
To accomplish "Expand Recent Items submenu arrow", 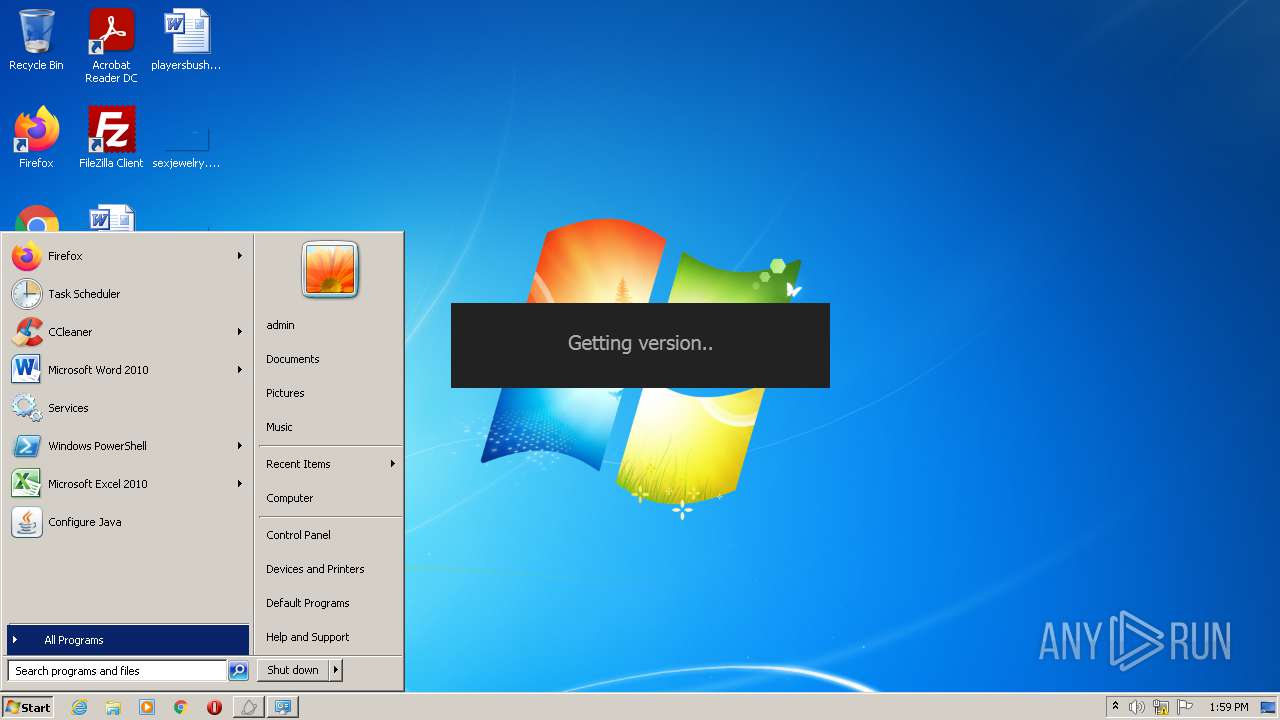I will (393, 464).
